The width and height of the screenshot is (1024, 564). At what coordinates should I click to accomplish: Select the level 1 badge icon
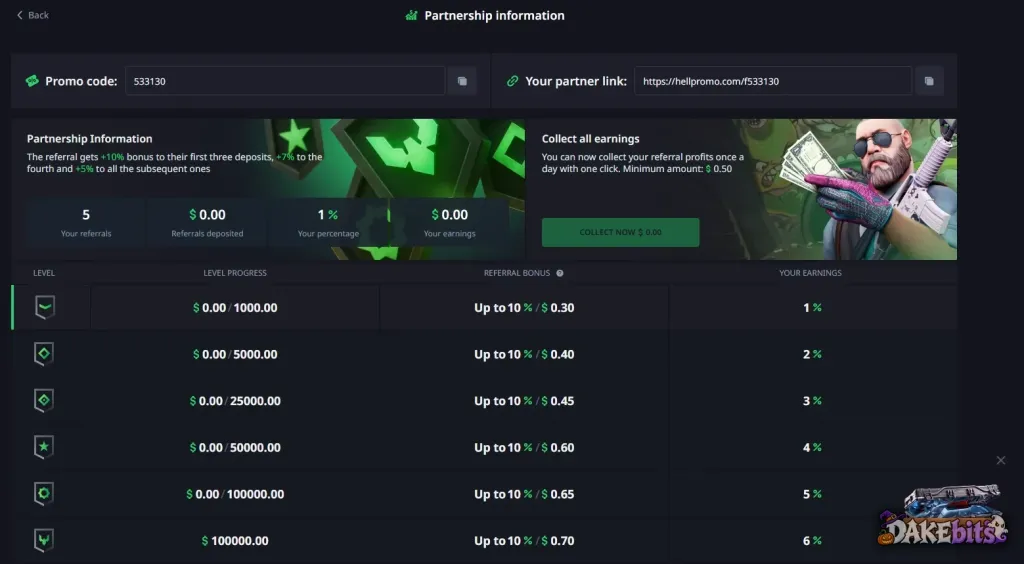point(44,307)
